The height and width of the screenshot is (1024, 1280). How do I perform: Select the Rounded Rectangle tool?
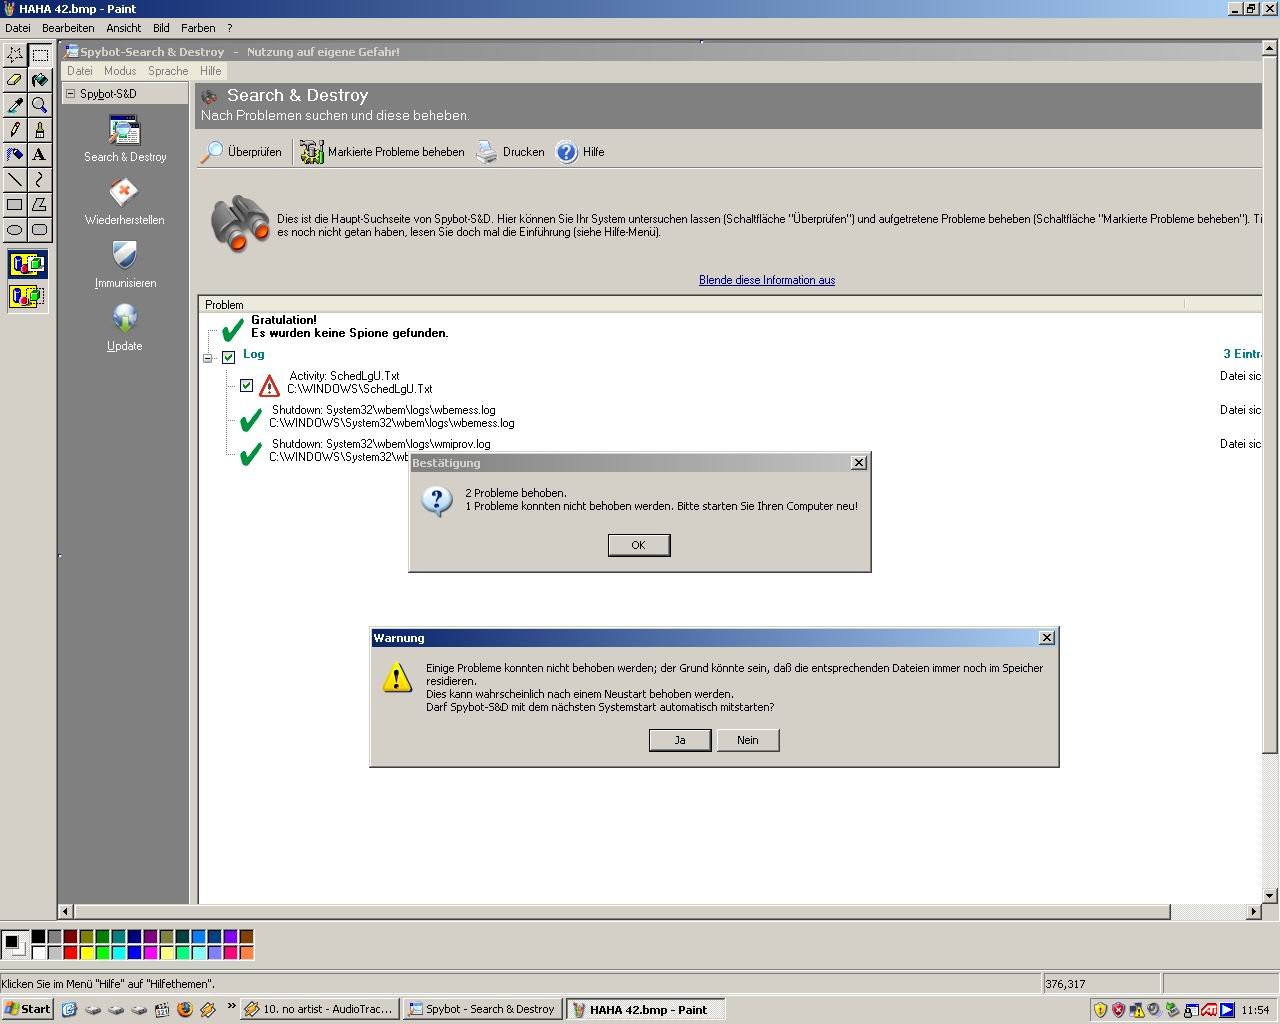coord(40,229)
